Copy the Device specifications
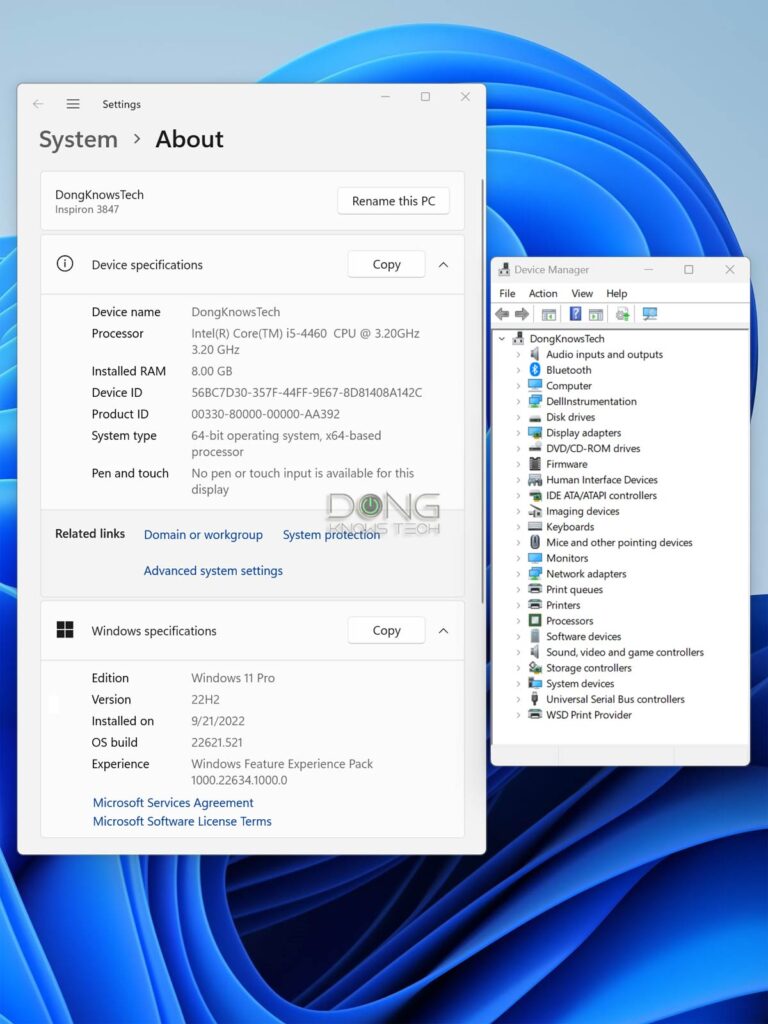This screenshot has height=1024, width=768. click(x=386, y=264)
